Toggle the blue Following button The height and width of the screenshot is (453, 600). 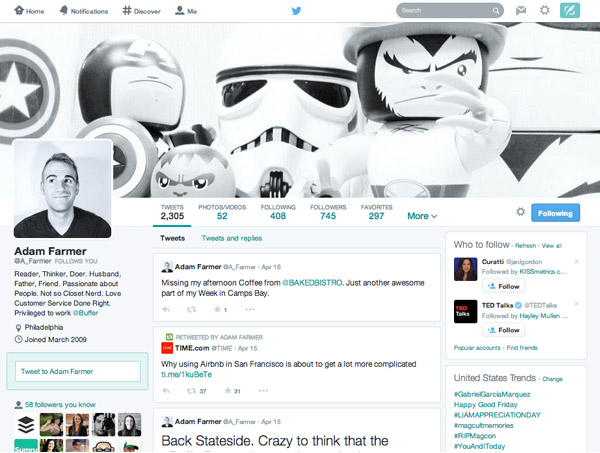(x=555, y=213)
